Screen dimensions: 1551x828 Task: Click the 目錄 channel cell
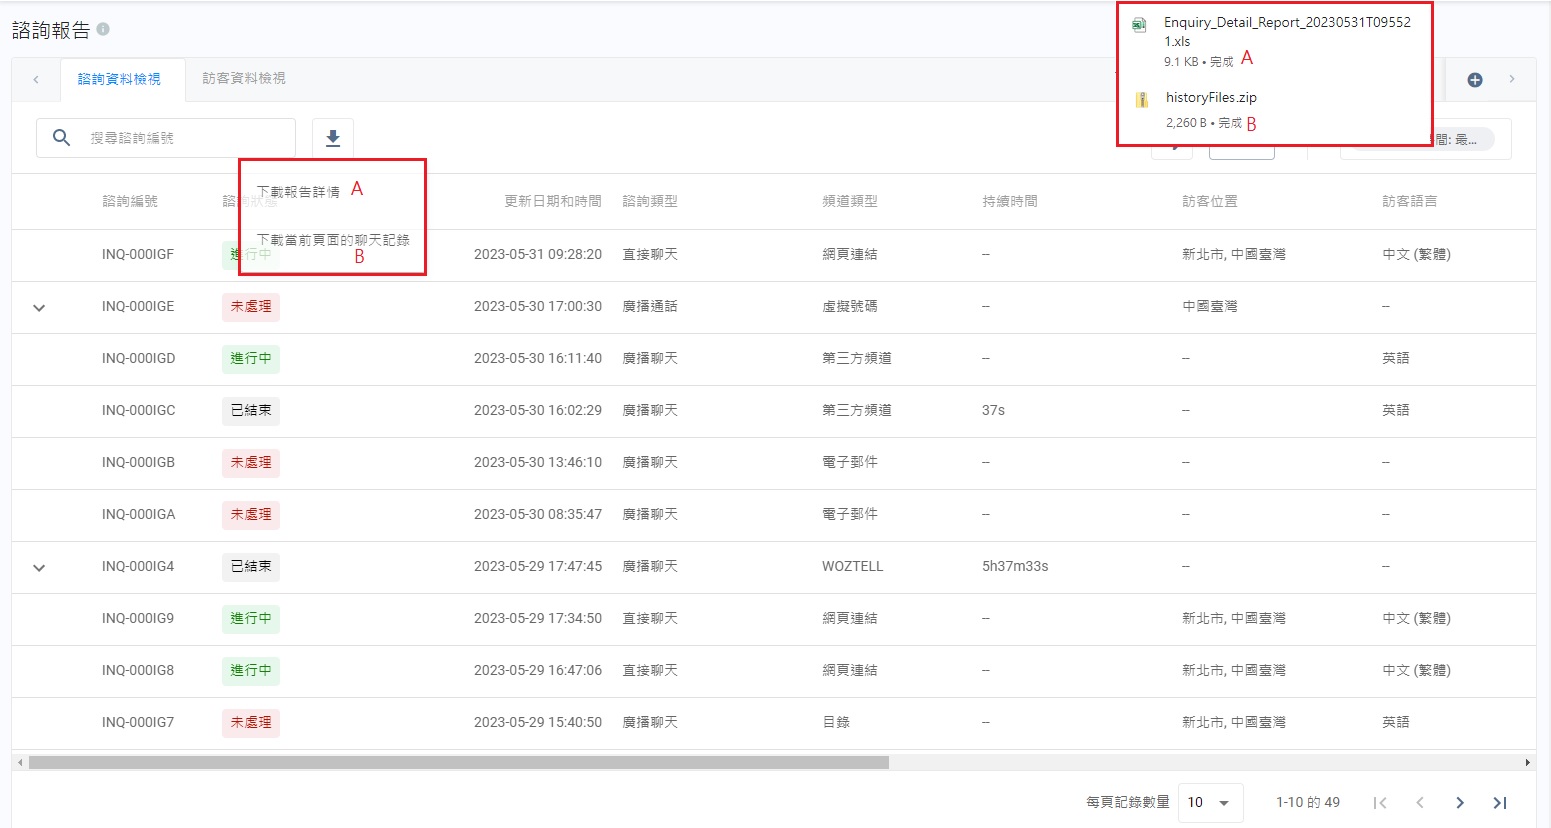coord(836,722)
